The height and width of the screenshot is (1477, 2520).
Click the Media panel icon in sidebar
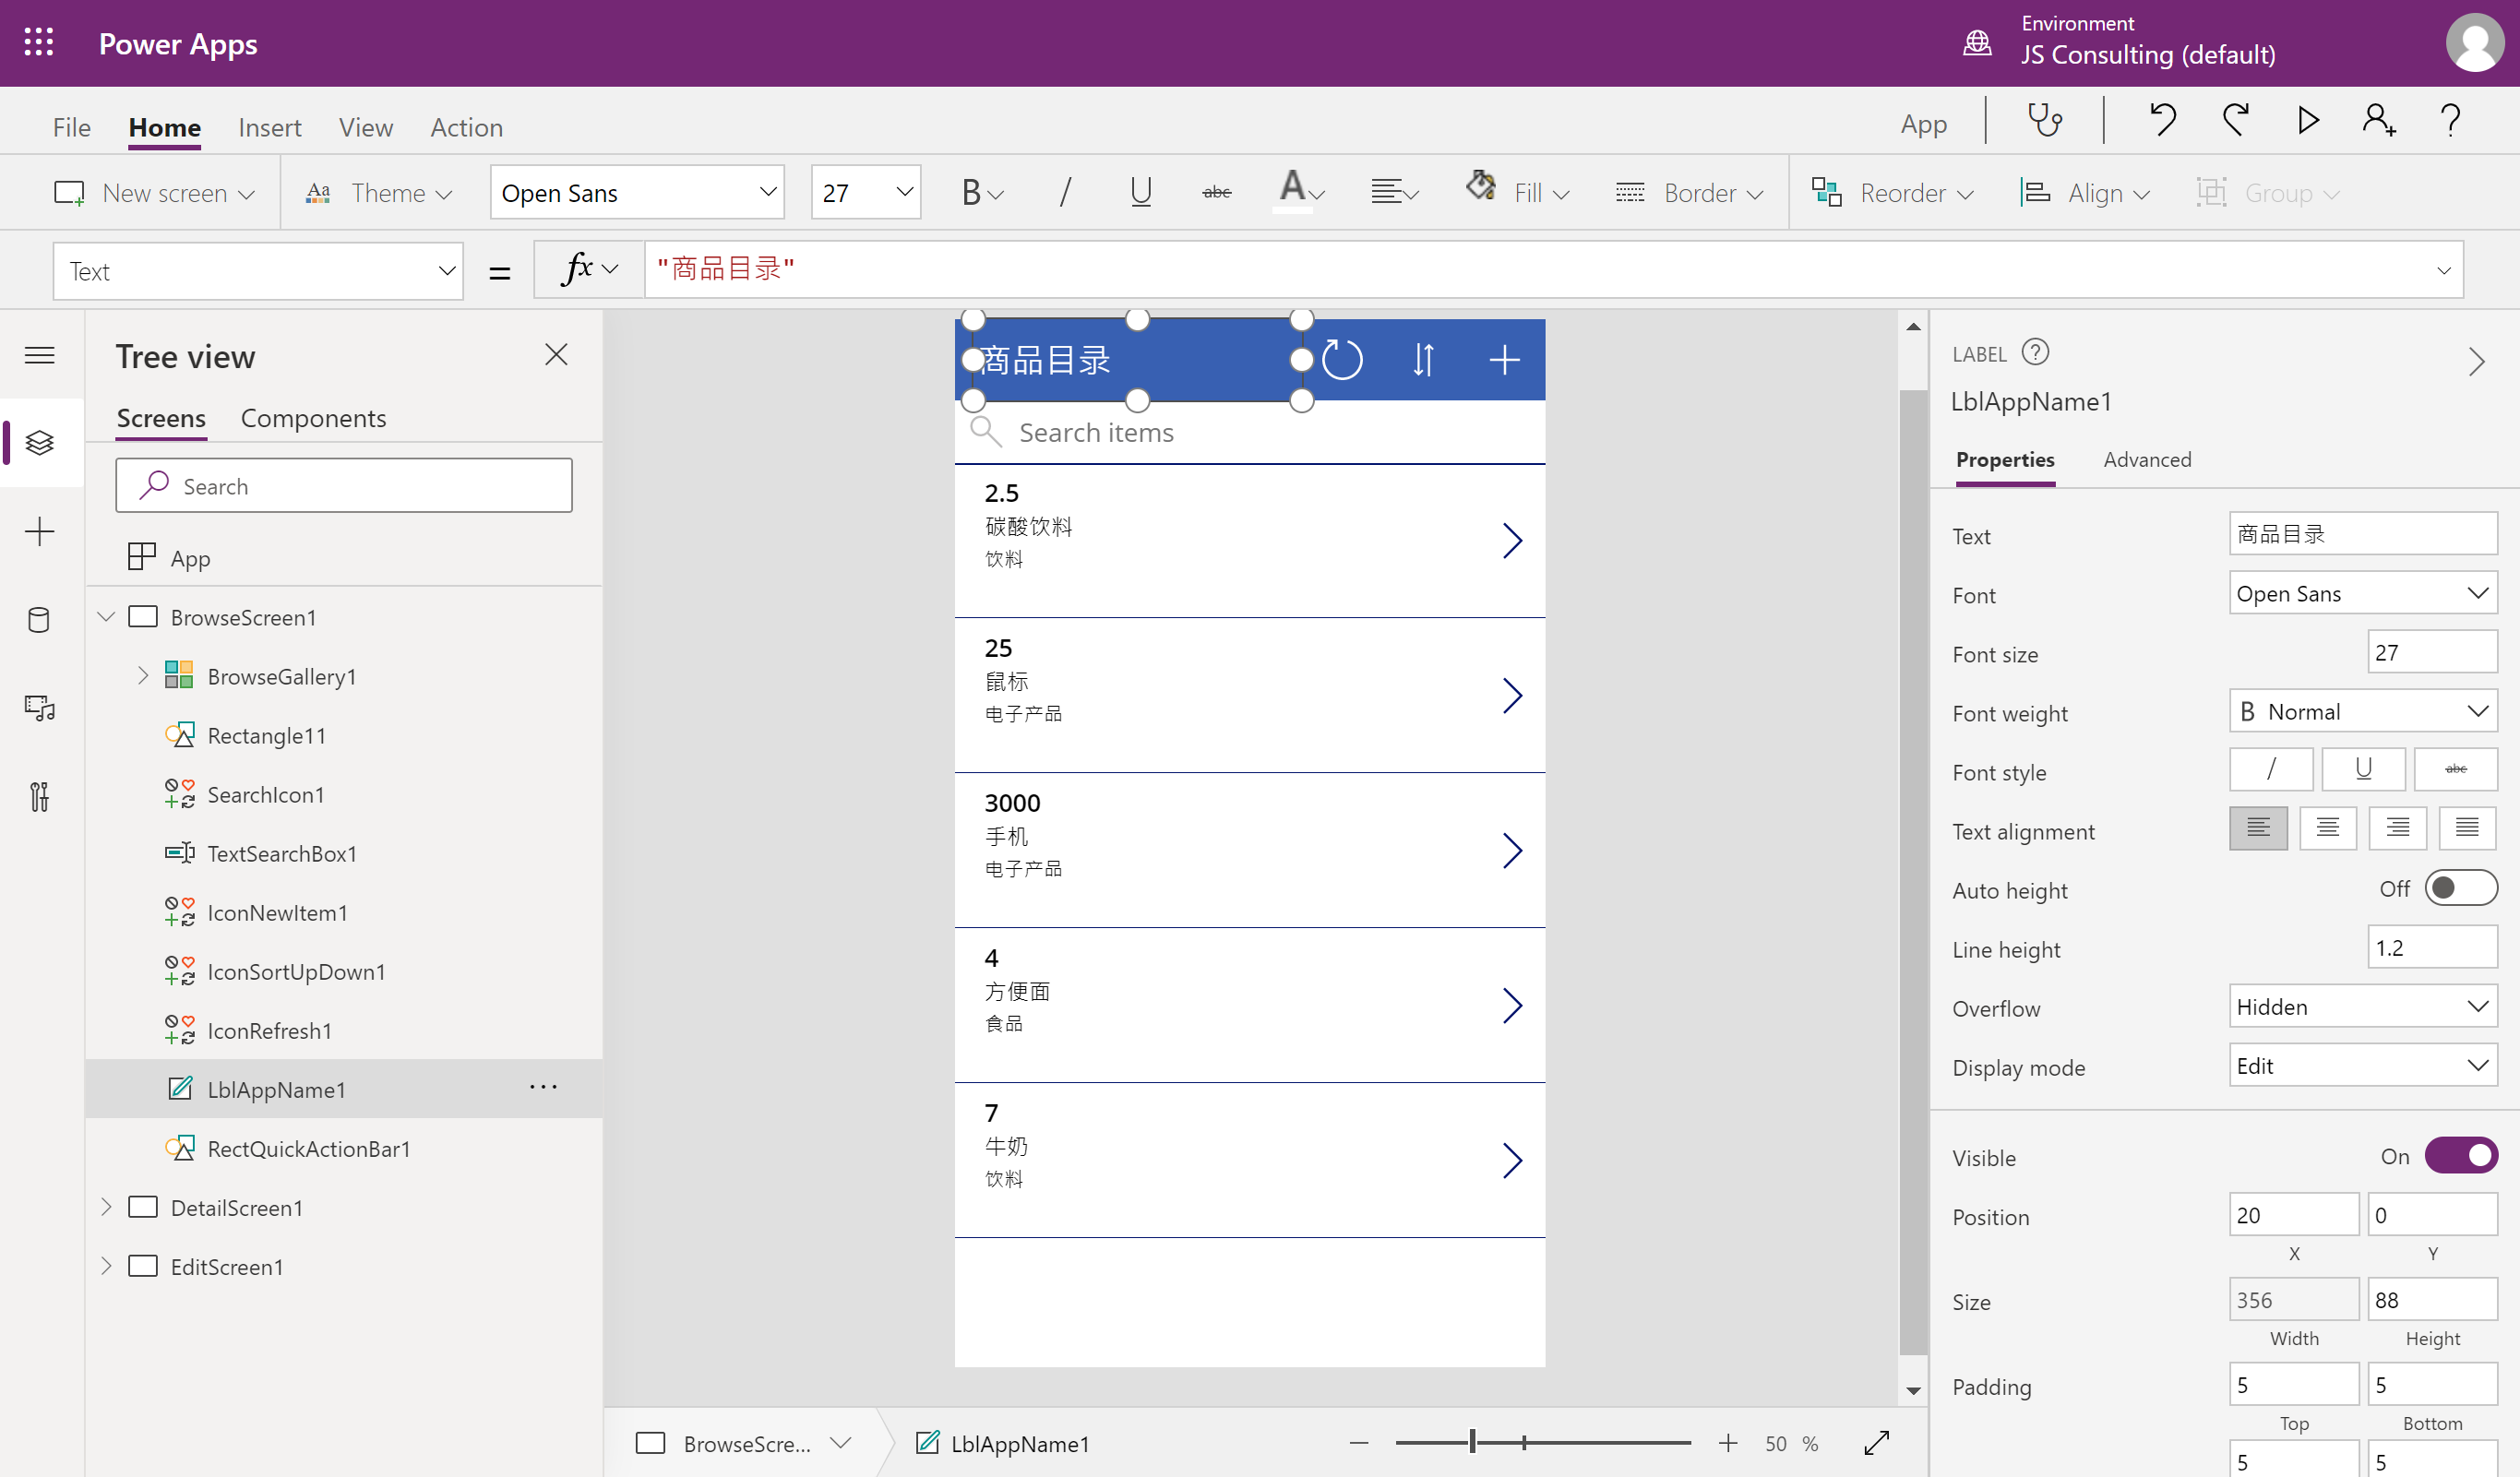coord(40,708)
